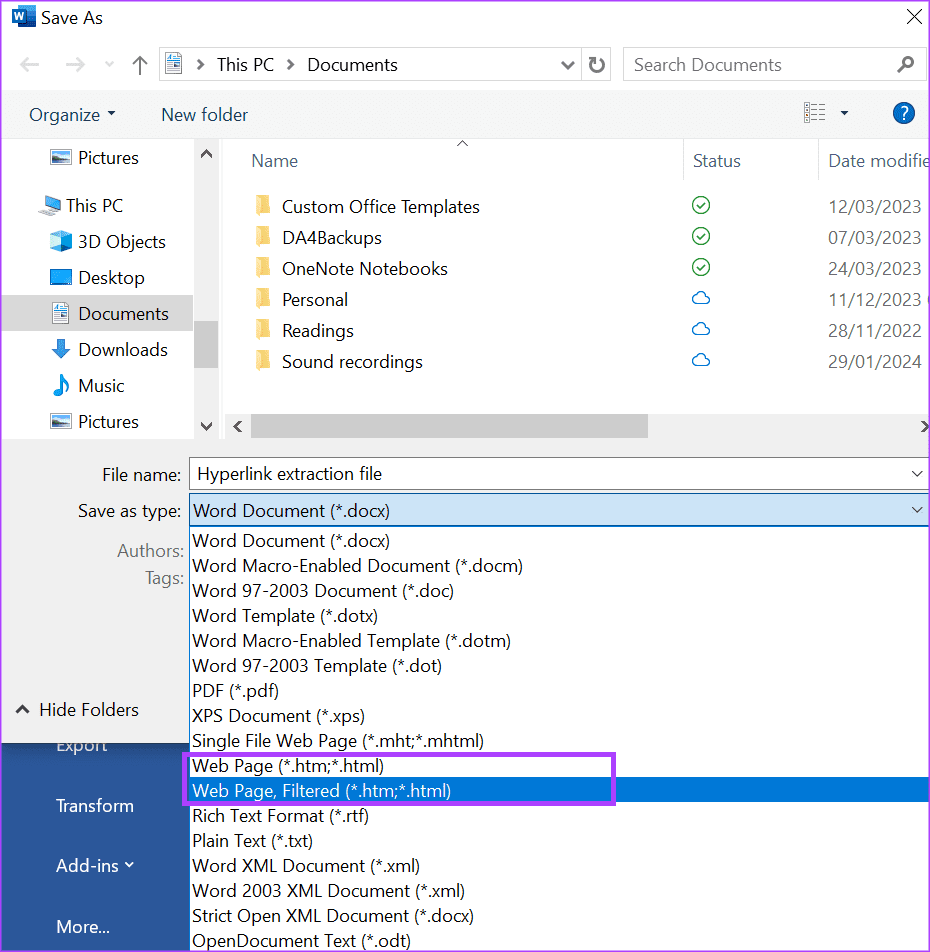
Task: Open view options dropdown arrow
Action: (844, 113)
